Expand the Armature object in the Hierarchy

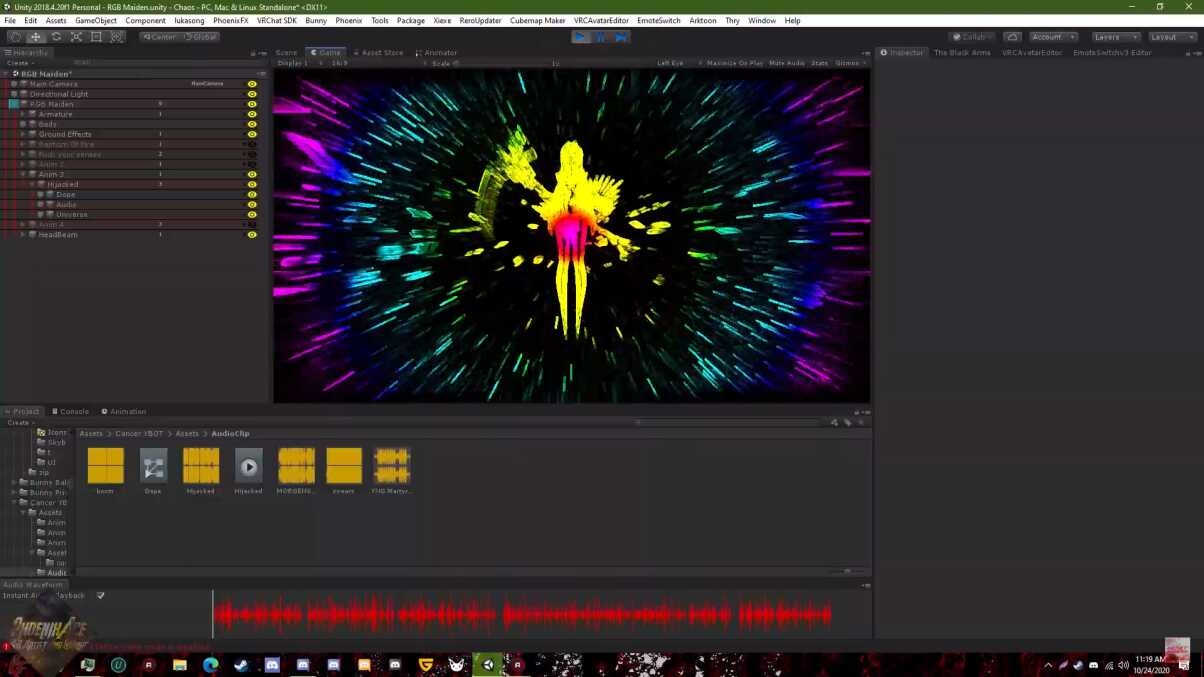pyautogui.click(x=24, y=113)
